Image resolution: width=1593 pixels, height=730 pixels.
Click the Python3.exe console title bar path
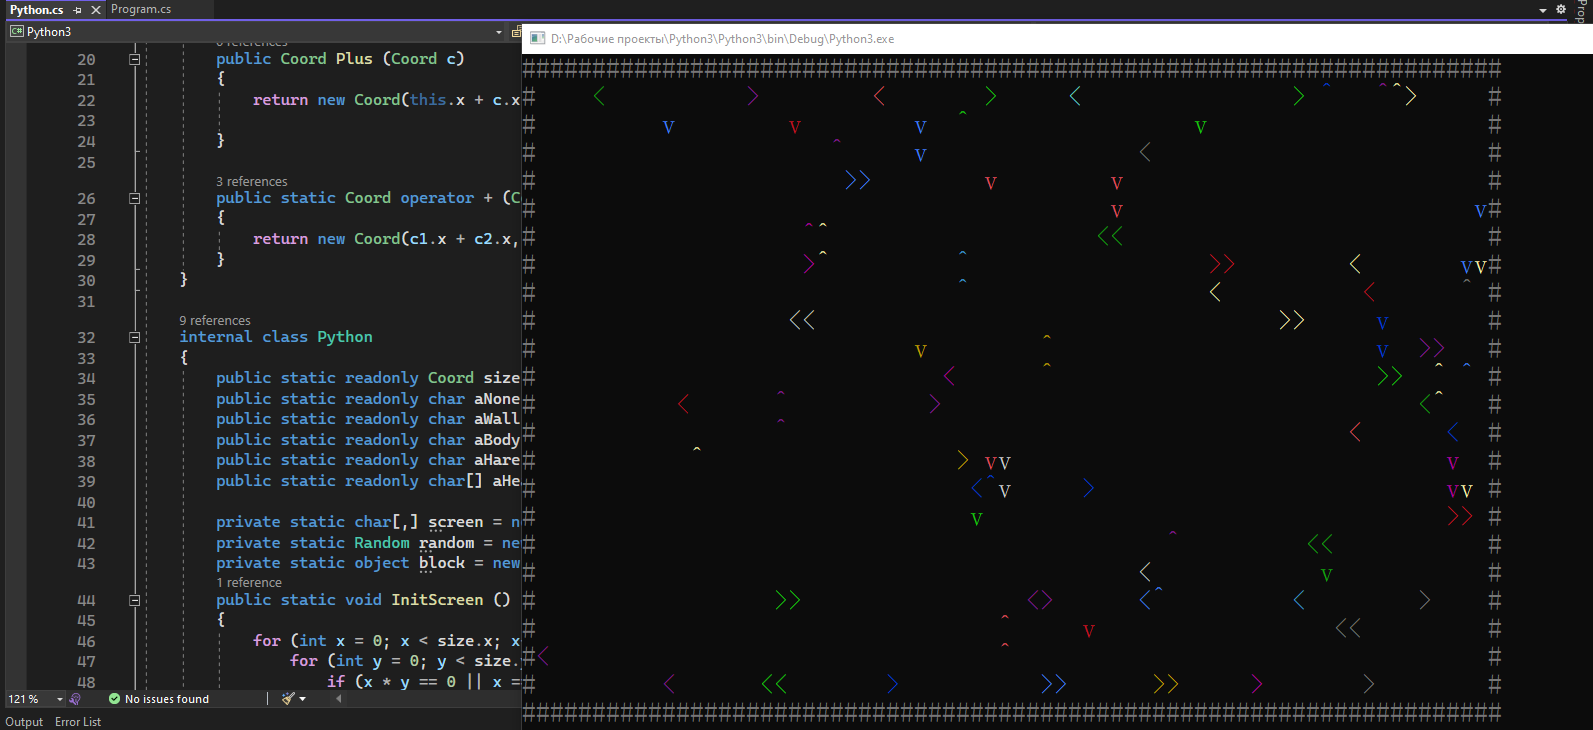click(x=722, y=39)
